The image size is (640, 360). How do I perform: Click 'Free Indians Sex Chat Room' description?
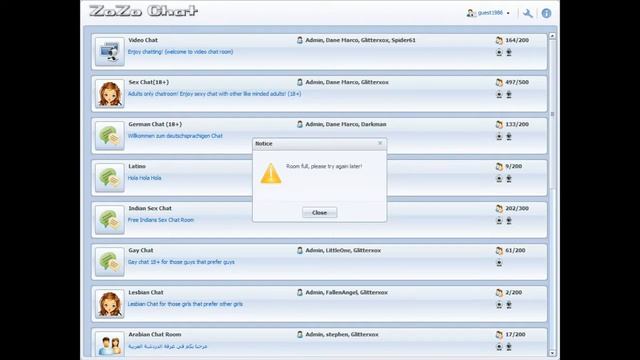point(161,220)
